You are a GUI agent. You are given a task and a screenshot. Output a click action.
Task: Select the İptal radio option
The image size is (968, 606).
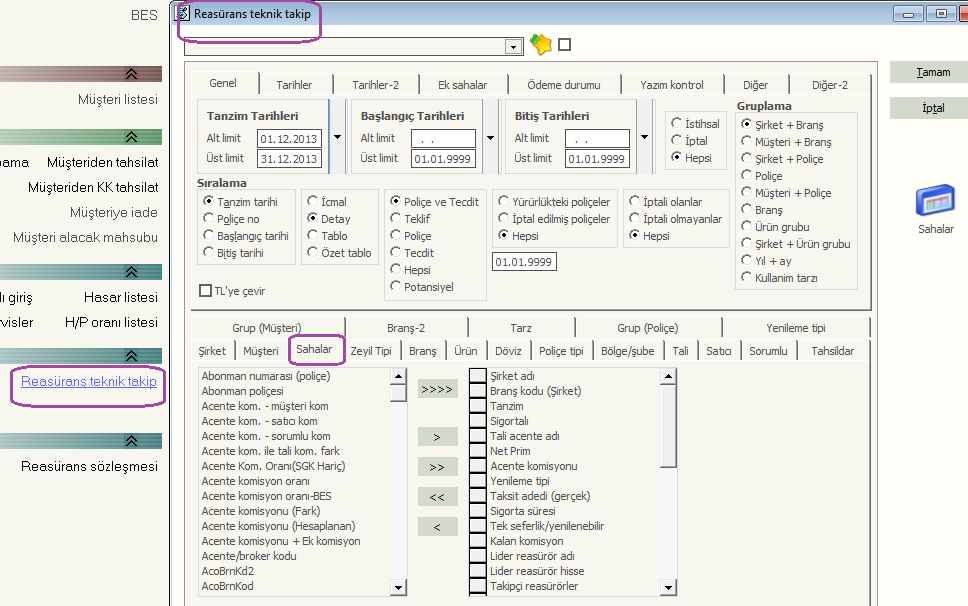(x=677, y=141)
